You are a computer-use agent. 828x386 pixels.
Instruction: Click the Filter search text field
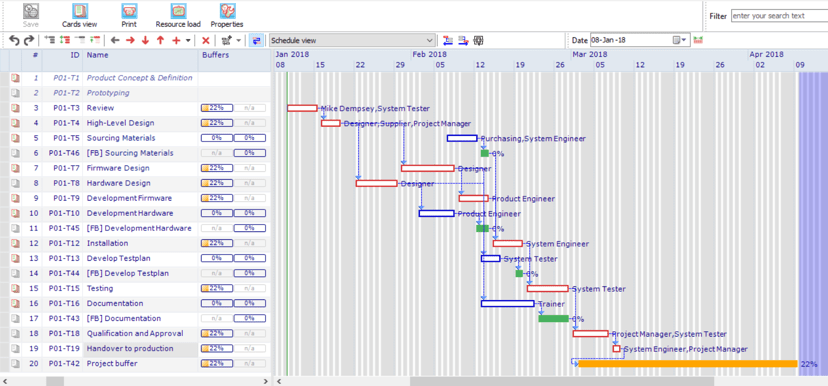click(779, 16)
